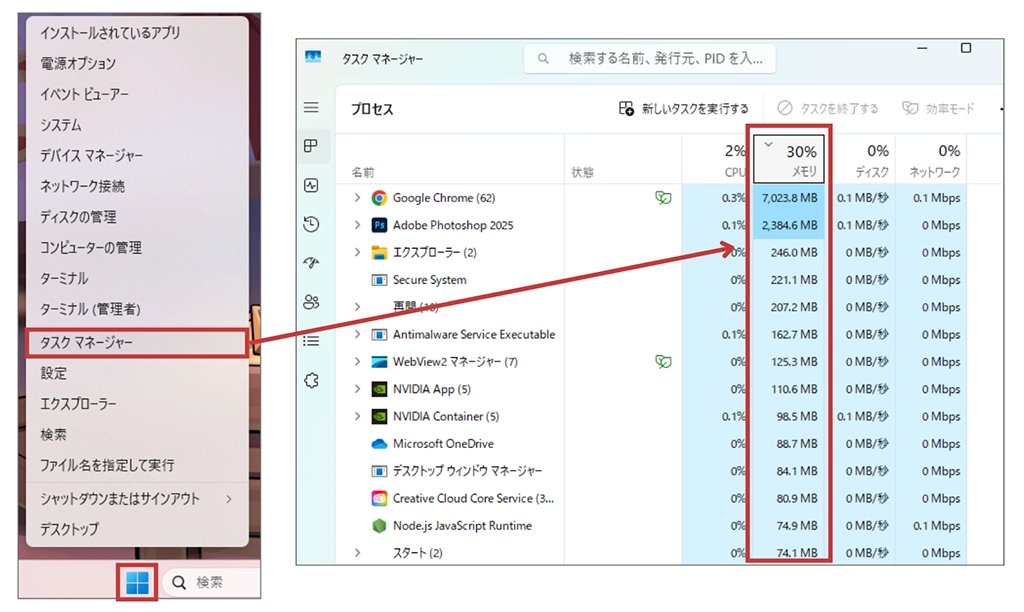This screenshot has width=1024, height=612.
Task: Open the Startup apps sidebar icon
Action: pyautogui.click(x=312, y=263)
